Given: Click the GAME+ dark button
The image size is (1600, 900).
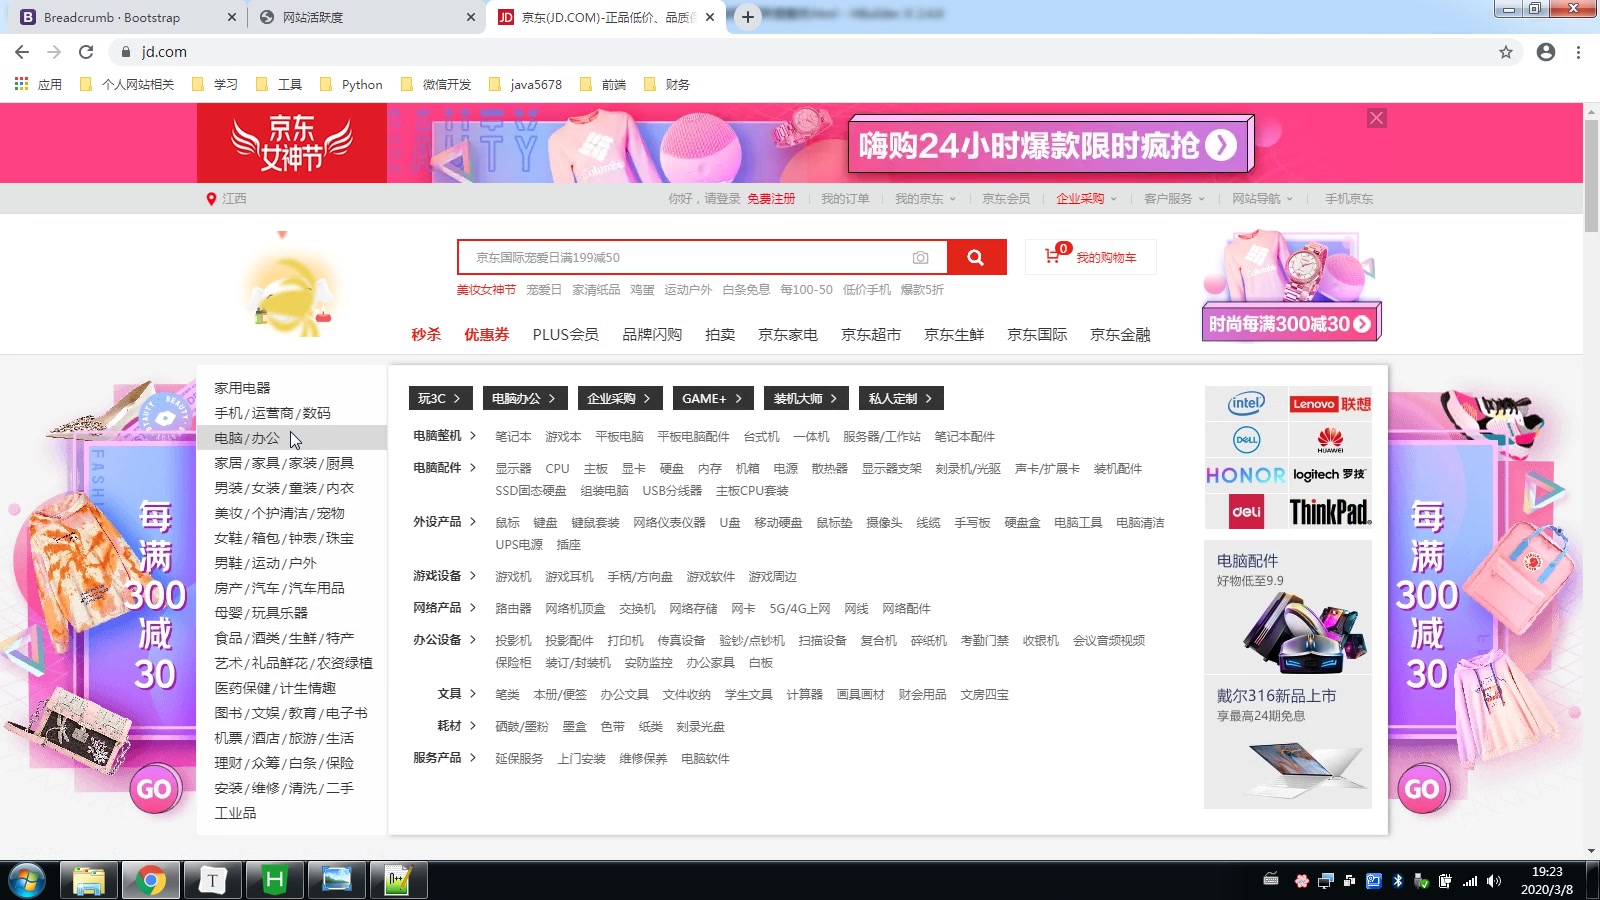Looking at the screenshot, I should (712, 398).
